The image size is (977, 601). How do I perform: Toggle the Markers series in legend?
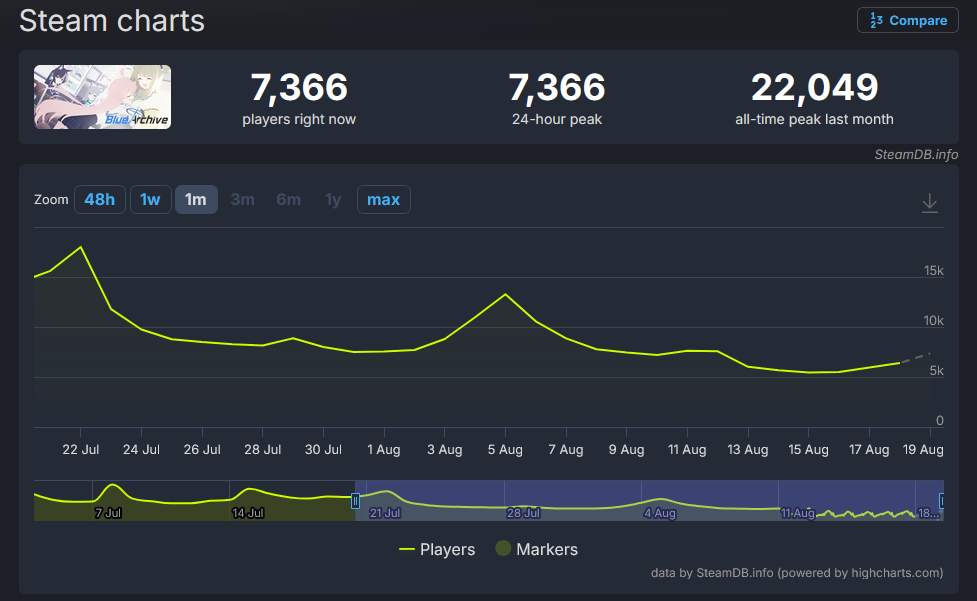coord(536,549)
